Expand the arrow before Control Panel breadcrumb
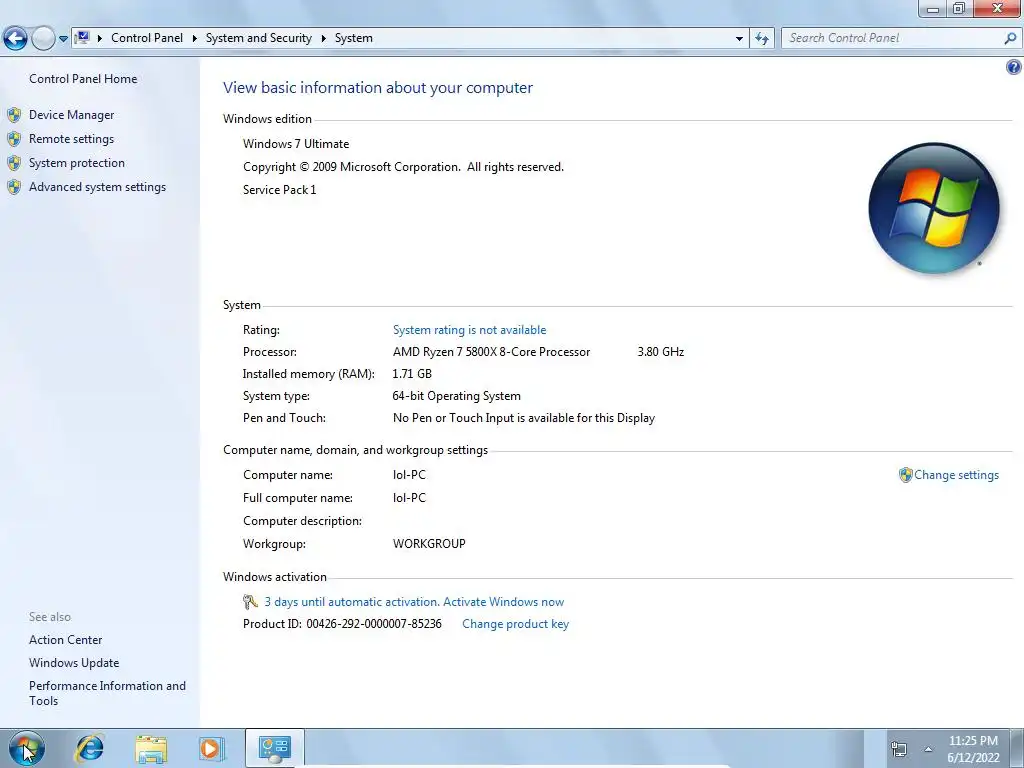The image size is (1024, 768). coord(100,39)
